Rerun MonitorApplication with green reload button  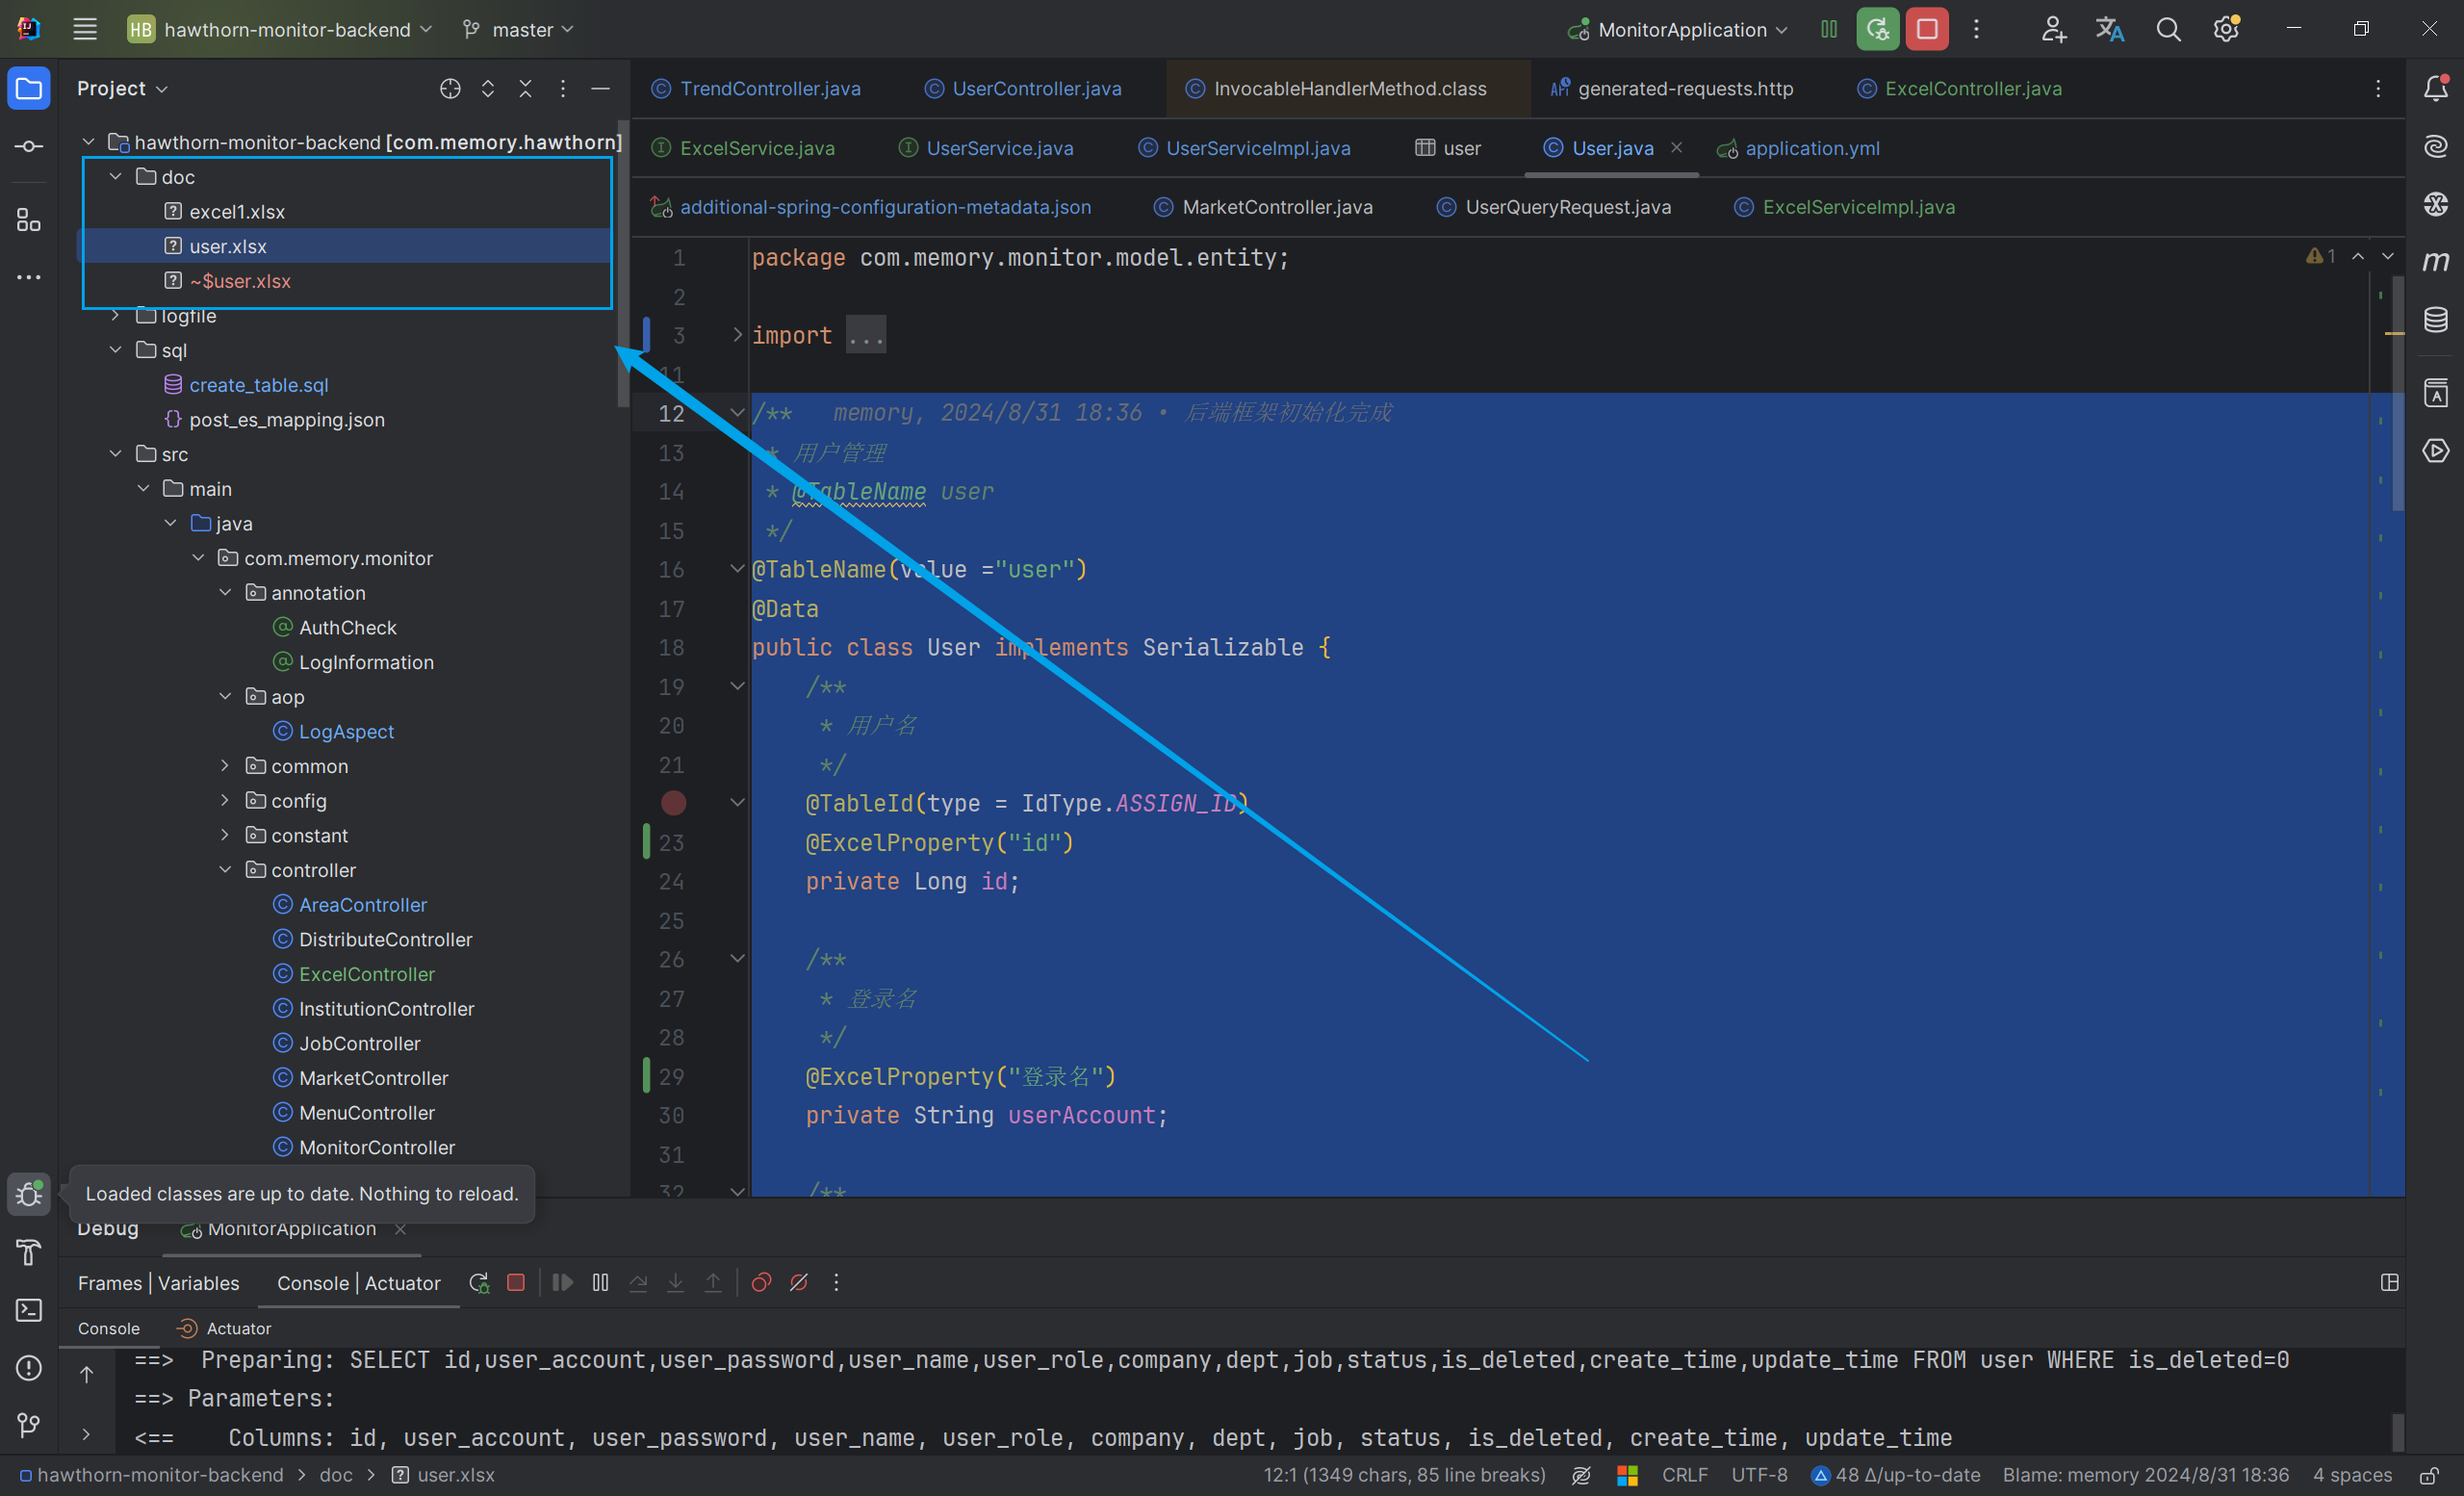tap(1877, 29)
